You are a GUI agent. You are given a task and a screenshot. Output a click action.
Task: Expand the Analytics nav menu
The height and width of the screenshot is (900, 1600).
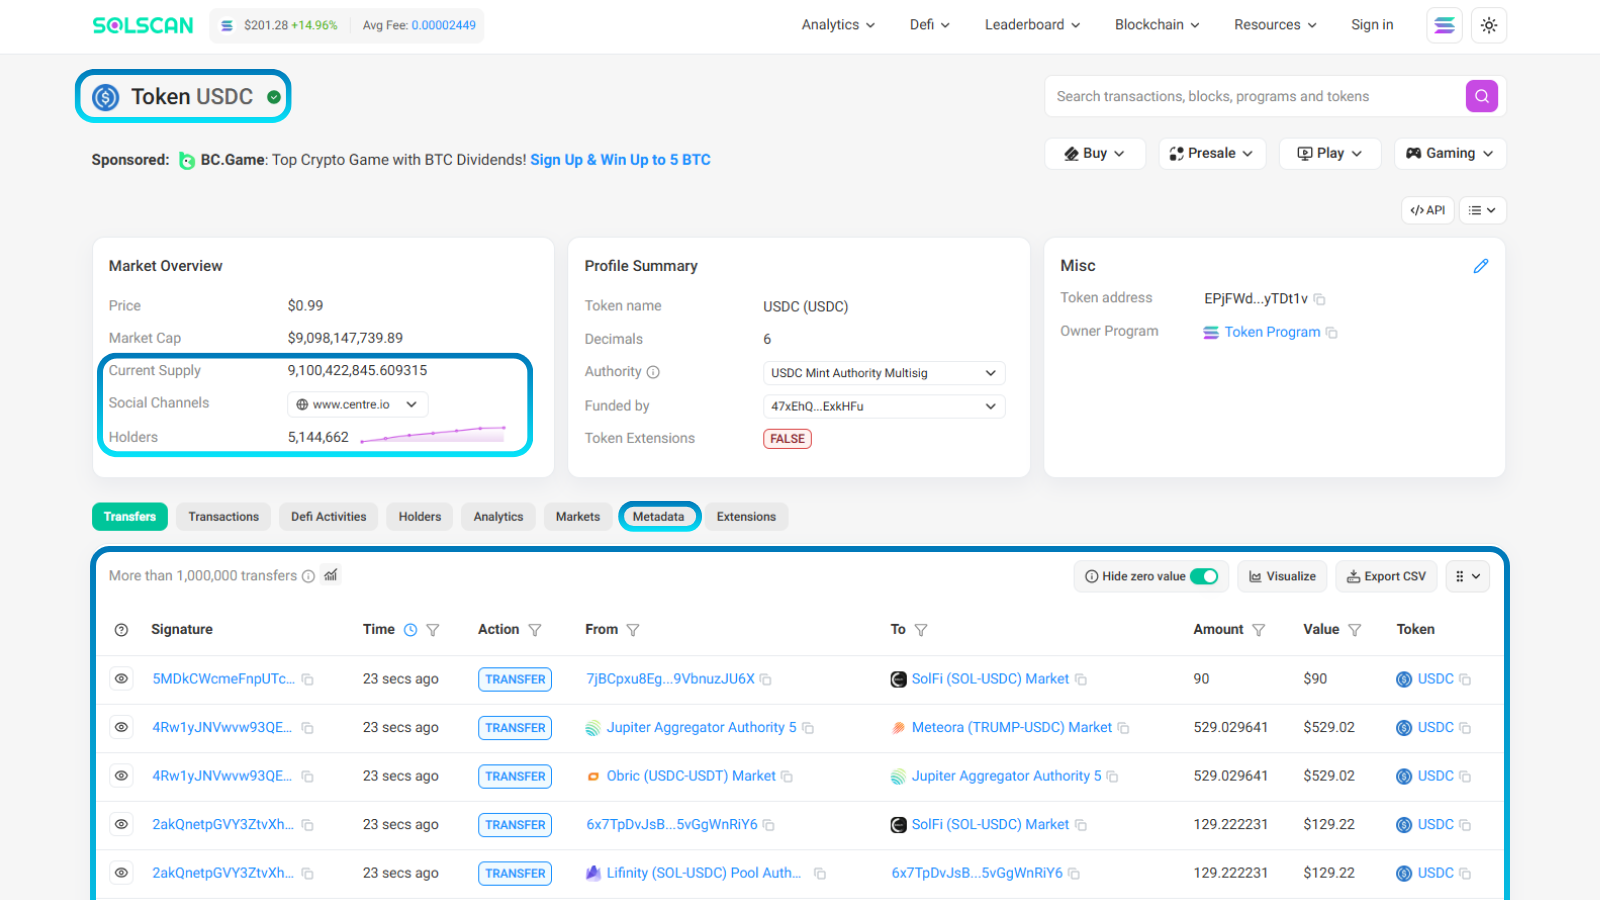click(x=838, y=25)
